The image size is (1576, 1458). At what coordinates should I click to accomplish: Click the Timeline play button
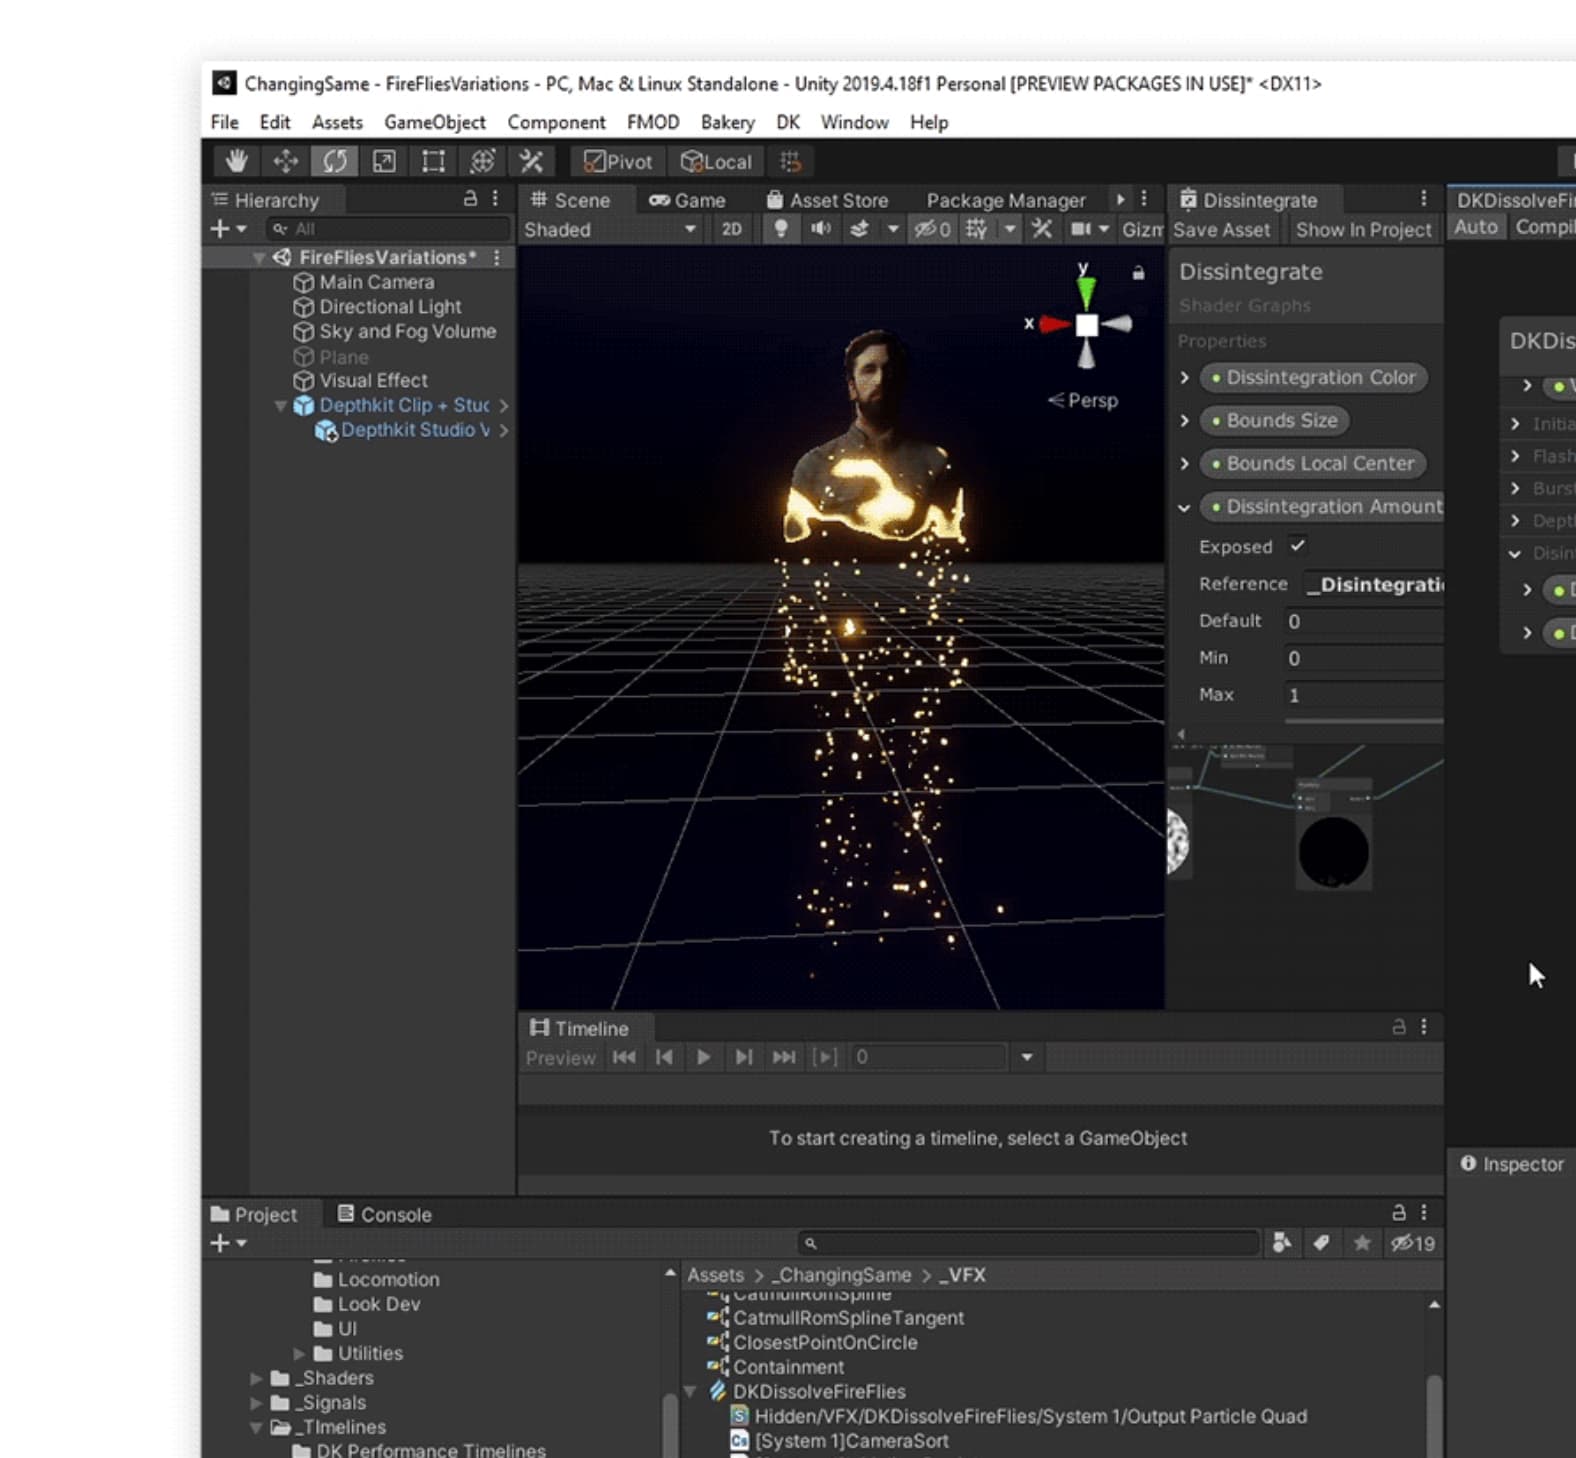(703, 1057)
